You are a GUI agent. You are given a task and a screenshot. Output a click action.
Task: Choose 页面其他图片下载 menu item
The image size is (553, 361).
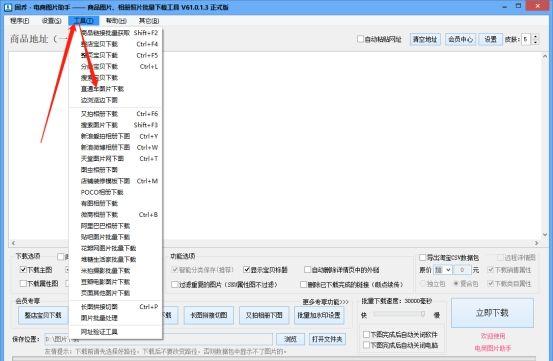116,293
